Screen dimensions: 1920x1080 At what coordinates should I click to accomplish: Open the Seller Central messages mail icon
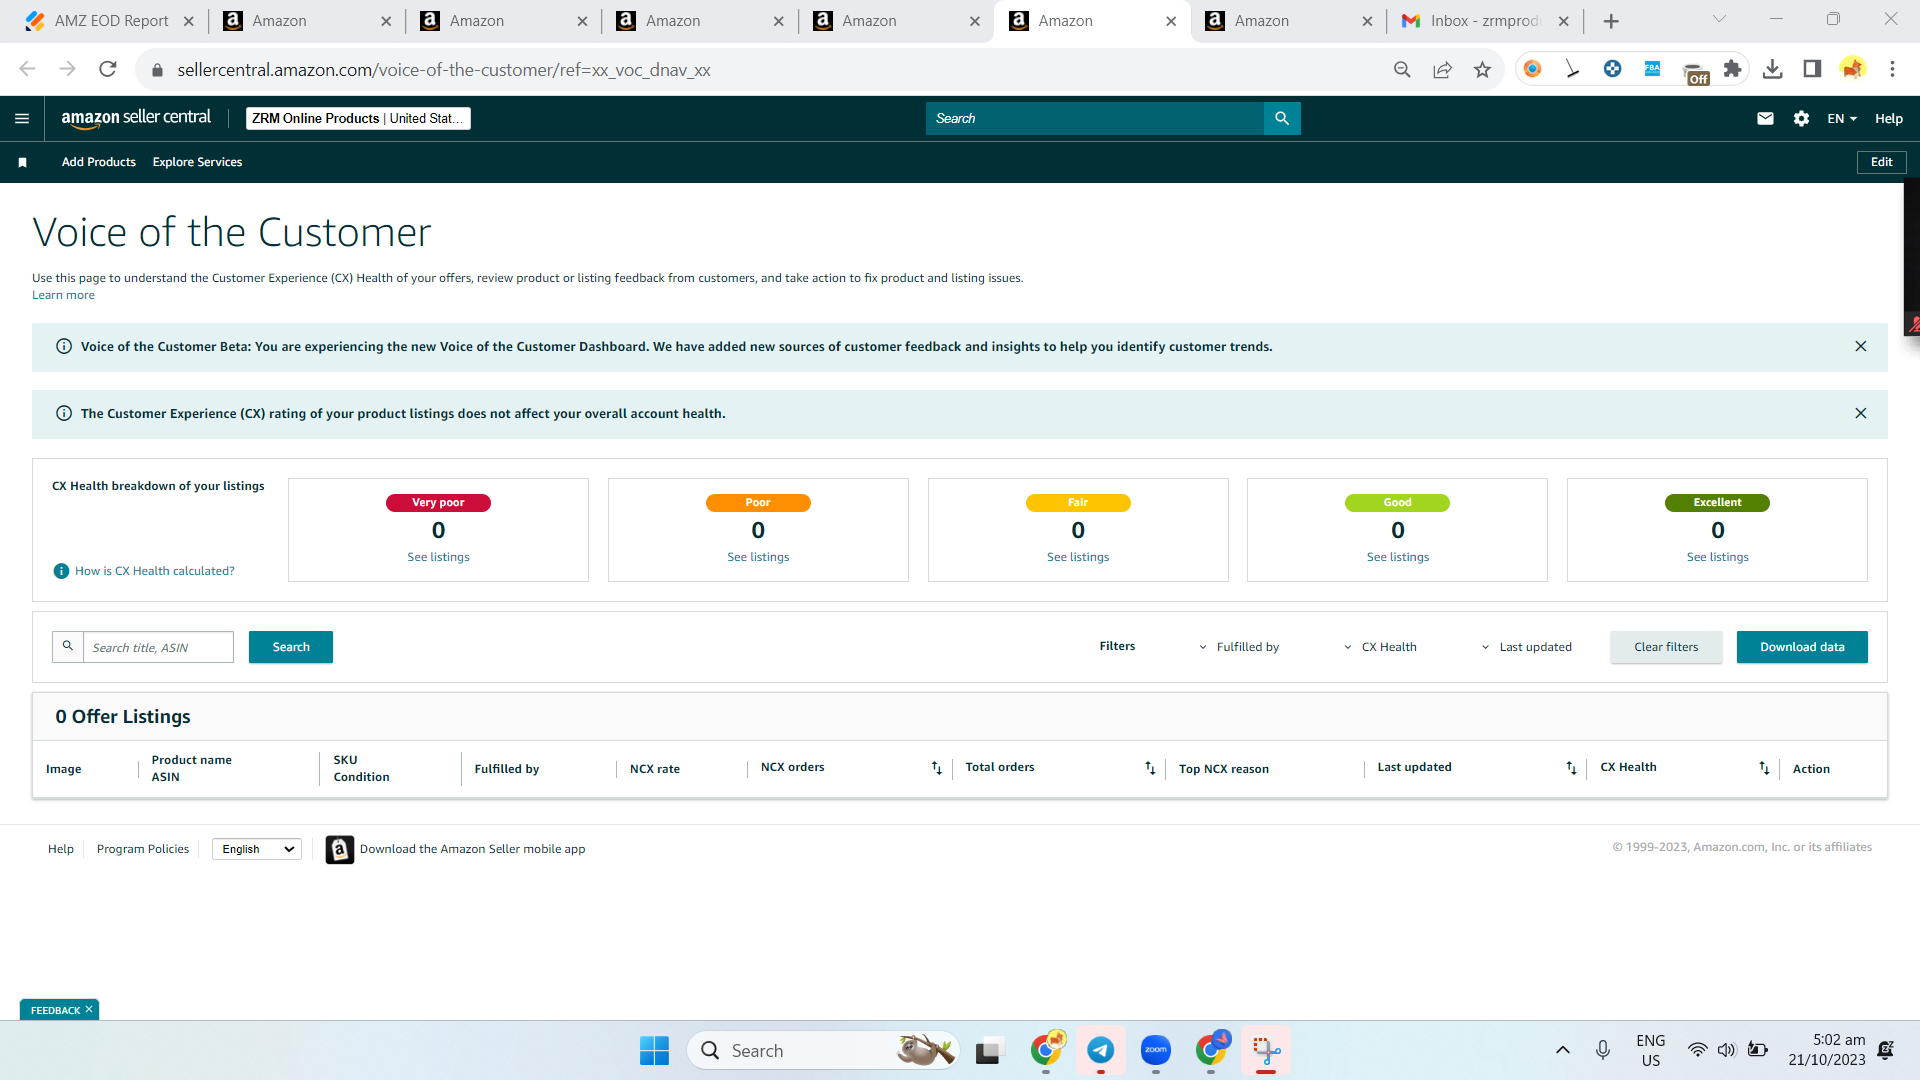pos(1765,118)
